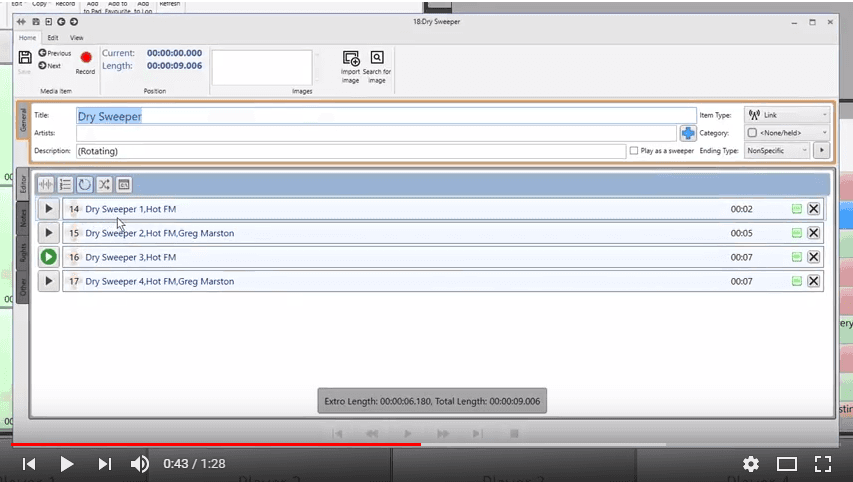The image size is (853, 482).
Task: Play Dry Sweeper 2,Hot FM,Greg Marston
Action: 48,233
